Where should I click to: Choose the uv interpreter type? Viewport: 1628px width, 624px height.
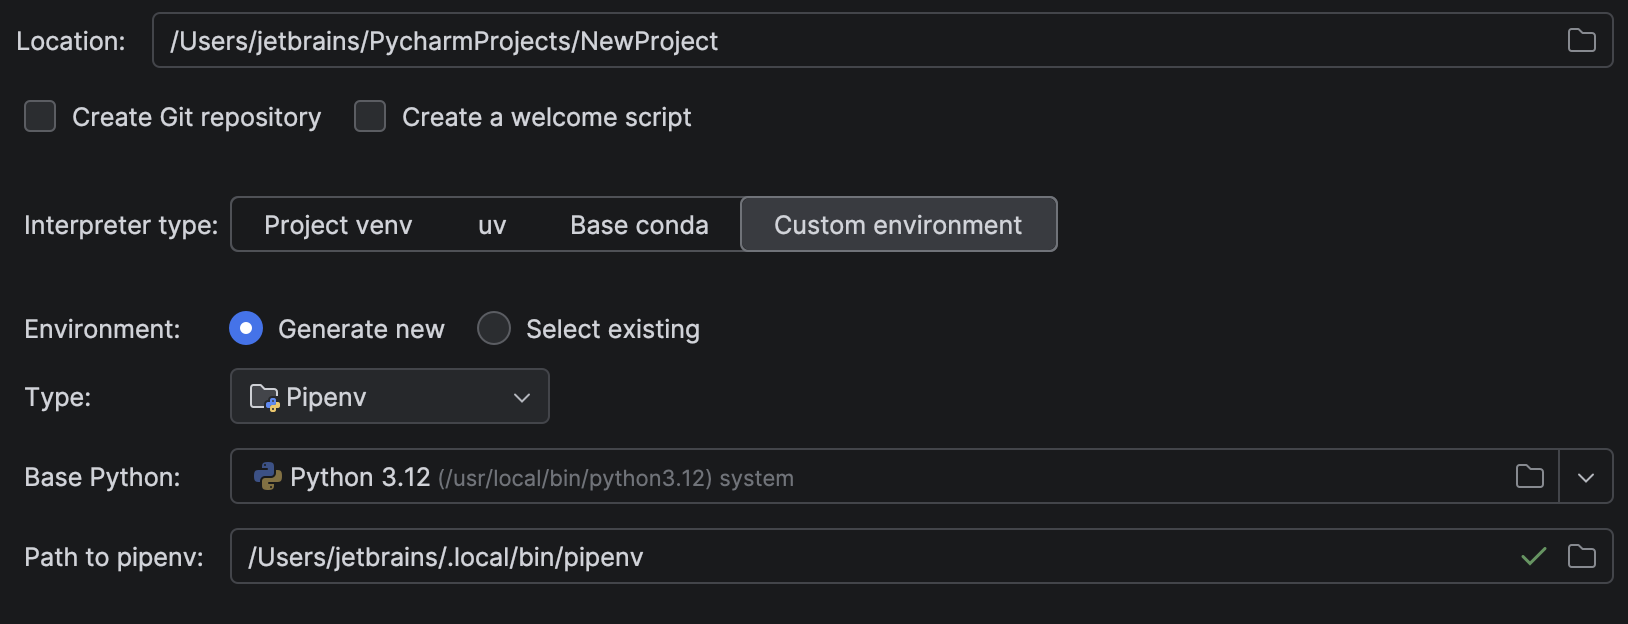pyautogui.click(x=491, y=224)
